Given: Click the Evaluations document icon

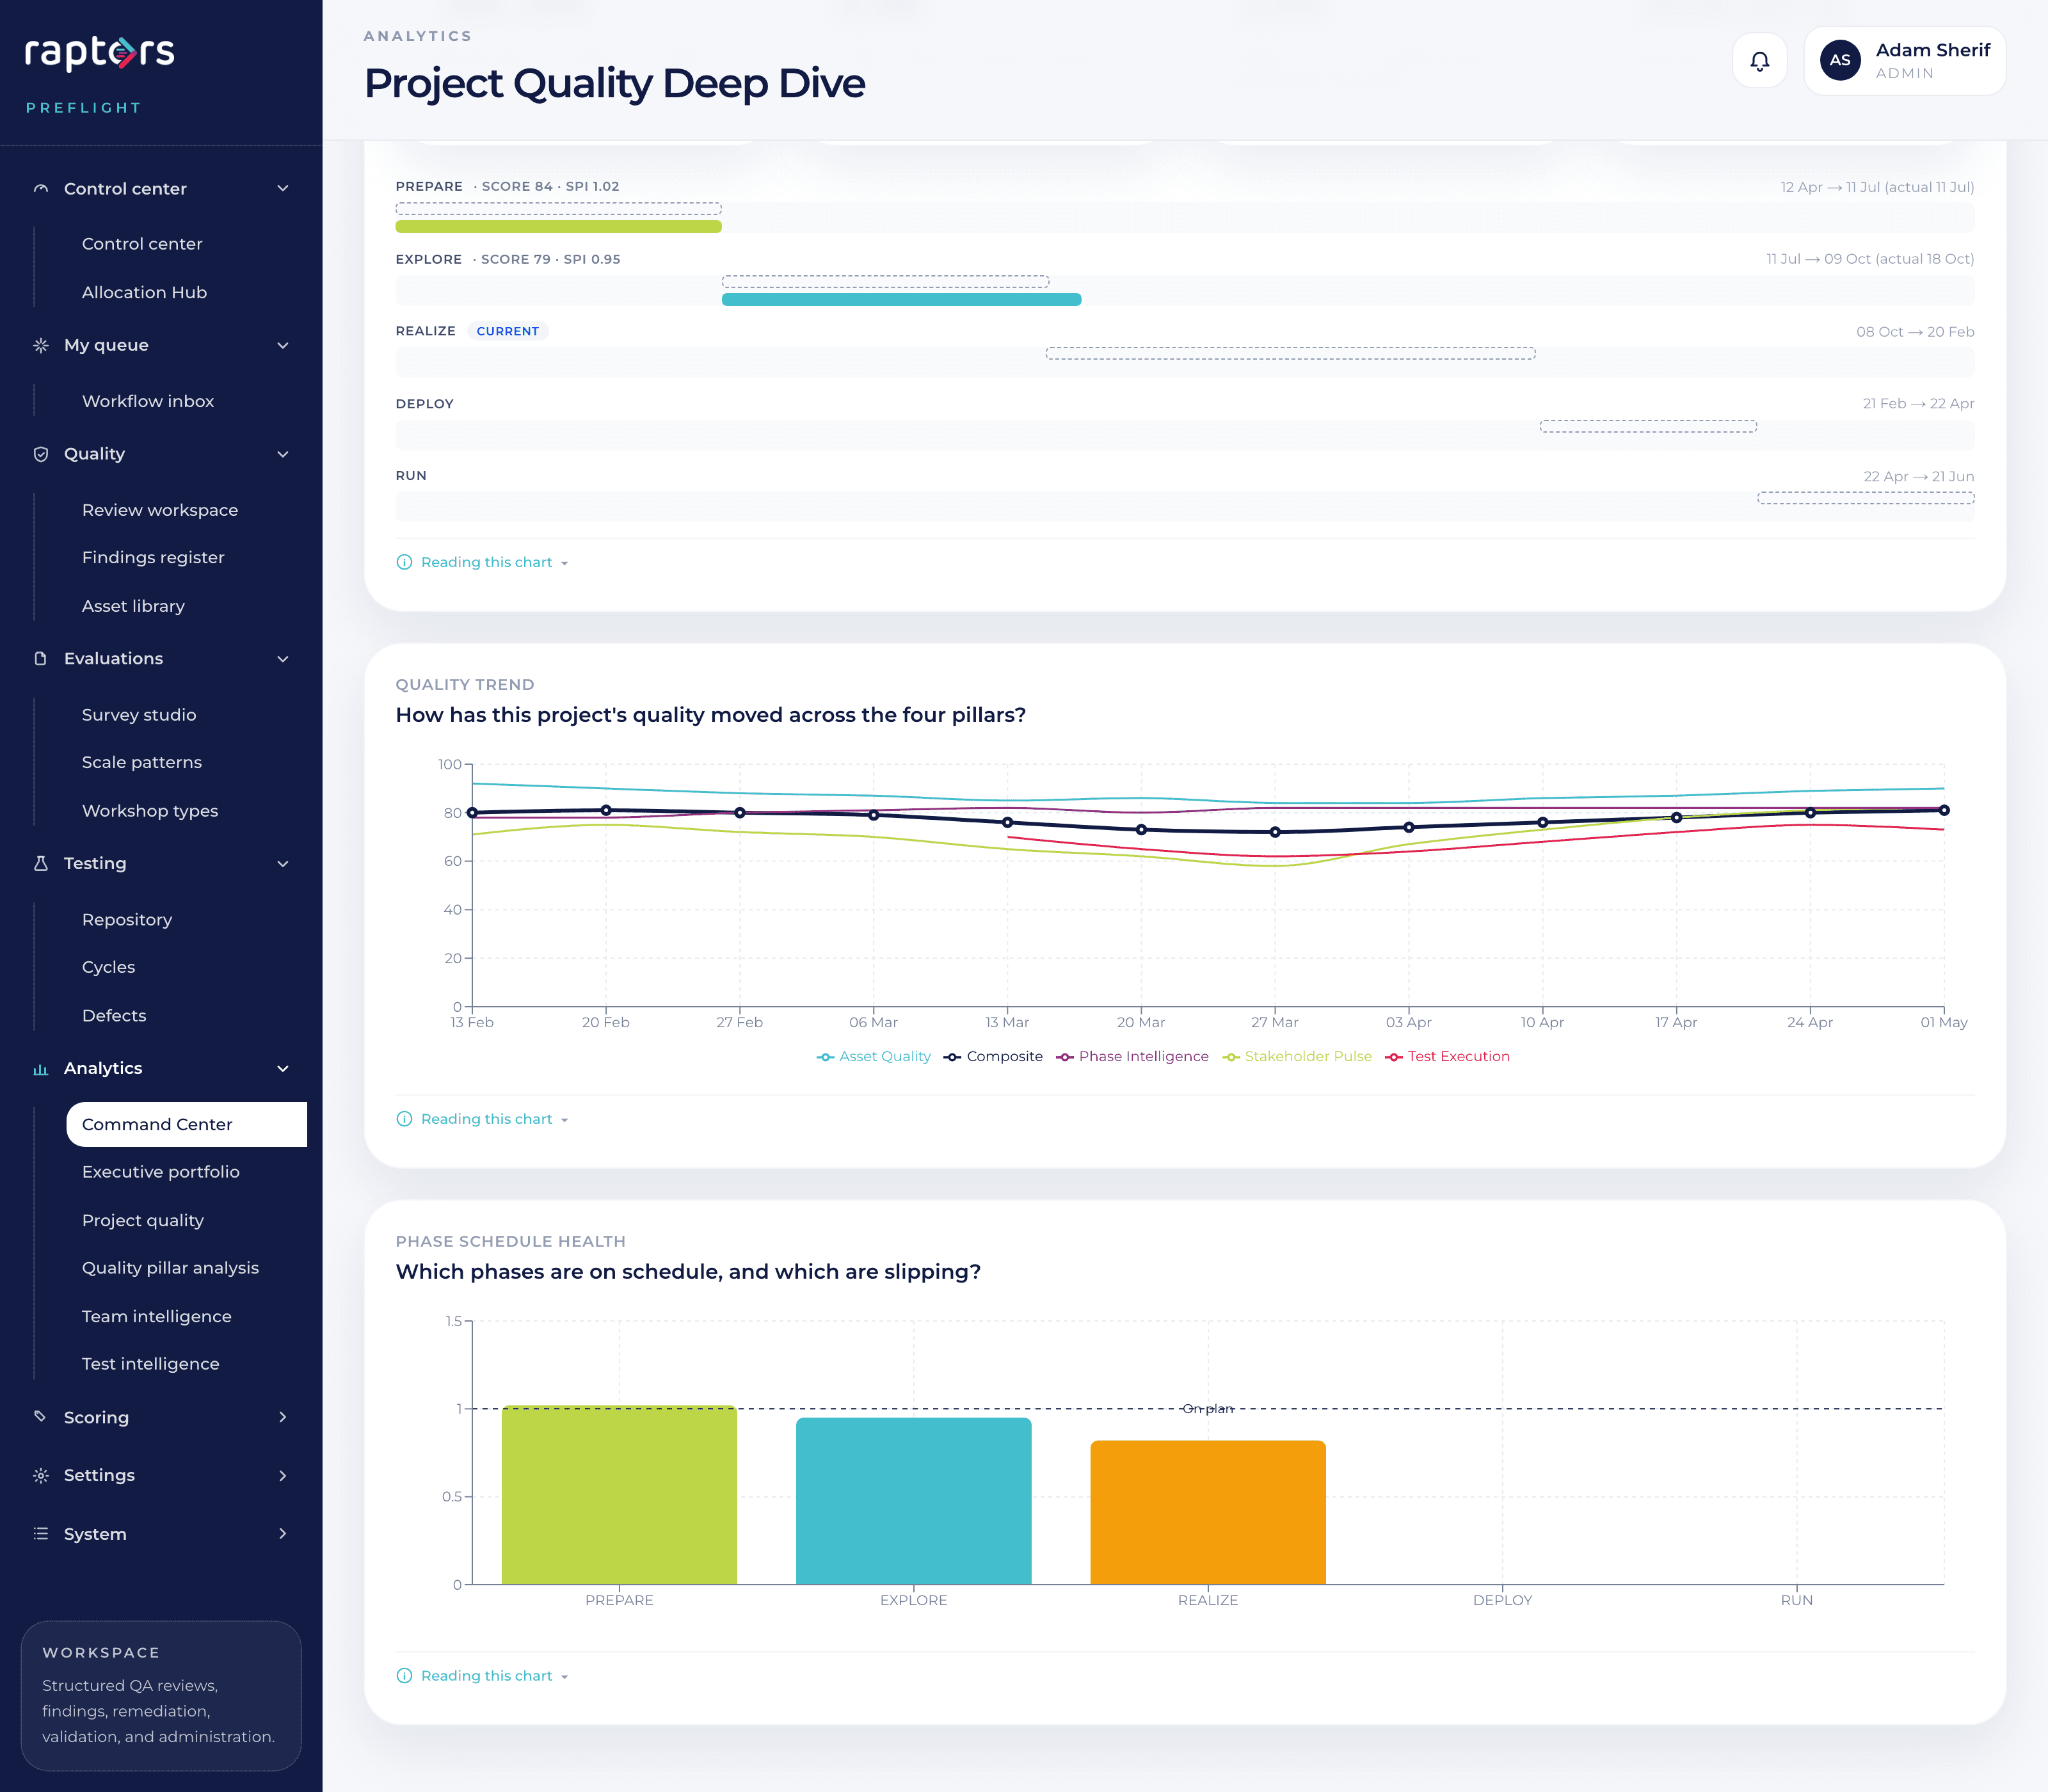Looking at the screenshot, I should click(x=41, y=659).
